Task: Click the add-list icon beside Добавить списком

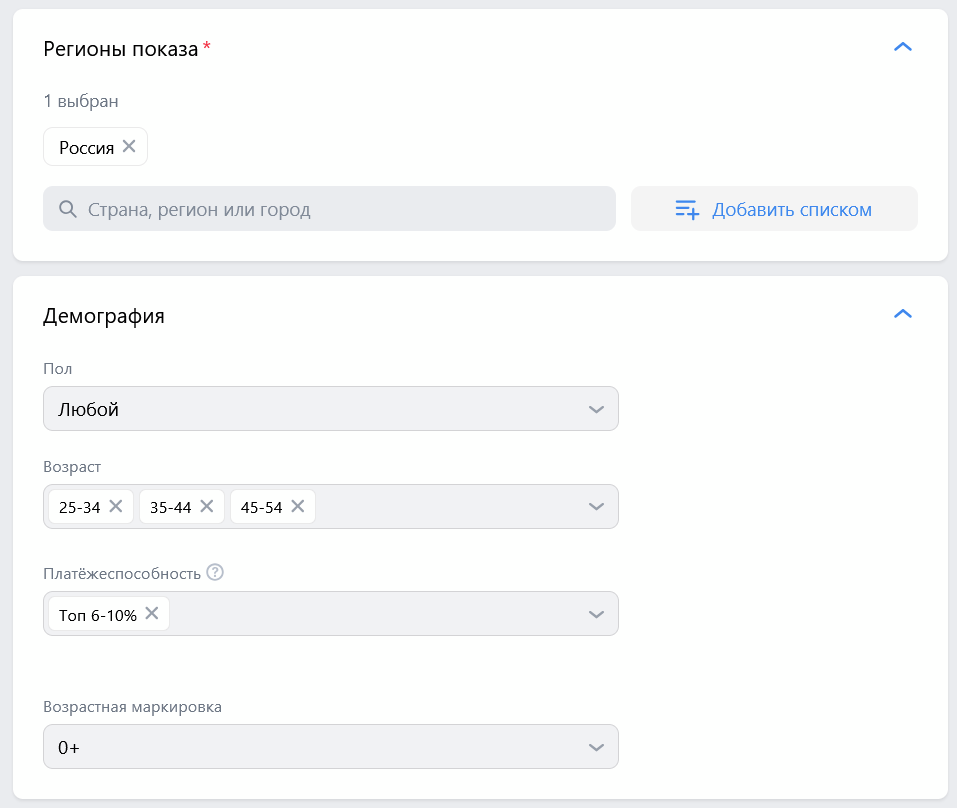Action: 687,209
